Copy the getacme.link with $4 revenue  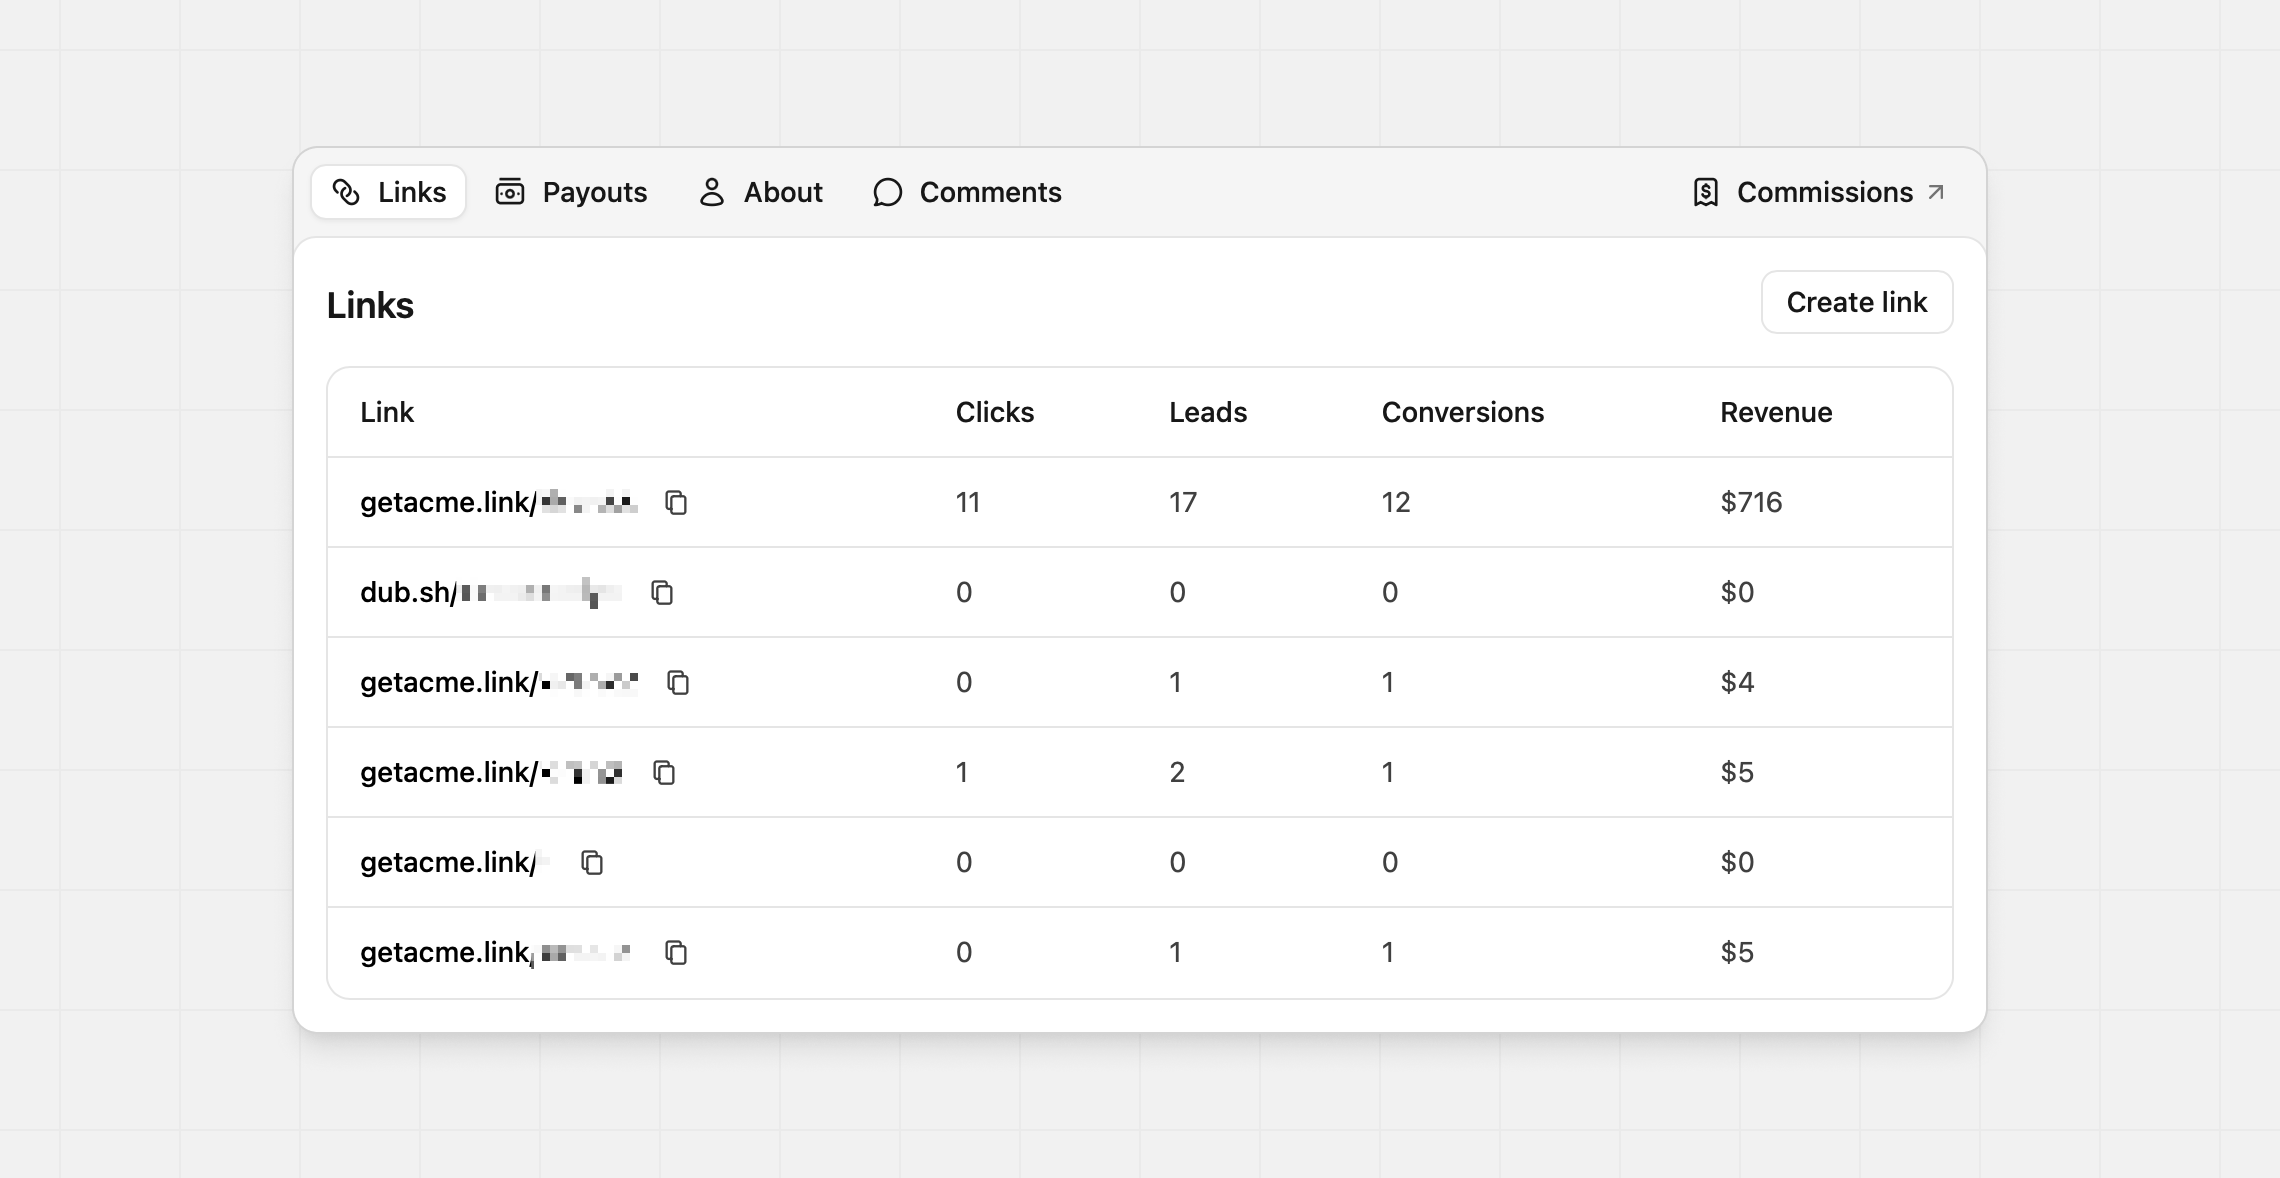point(678,682)
